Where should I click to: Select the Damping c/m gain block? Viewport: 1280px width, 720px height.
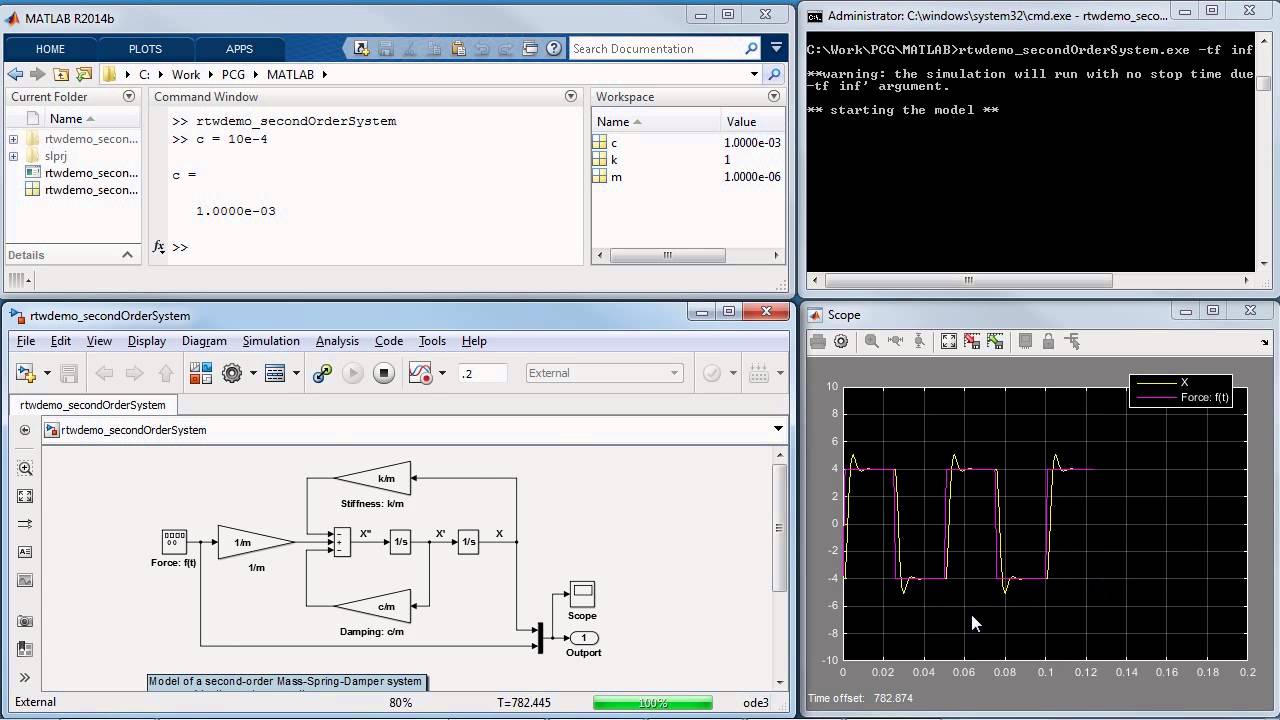pyautogui.click(x=373, y=606)
